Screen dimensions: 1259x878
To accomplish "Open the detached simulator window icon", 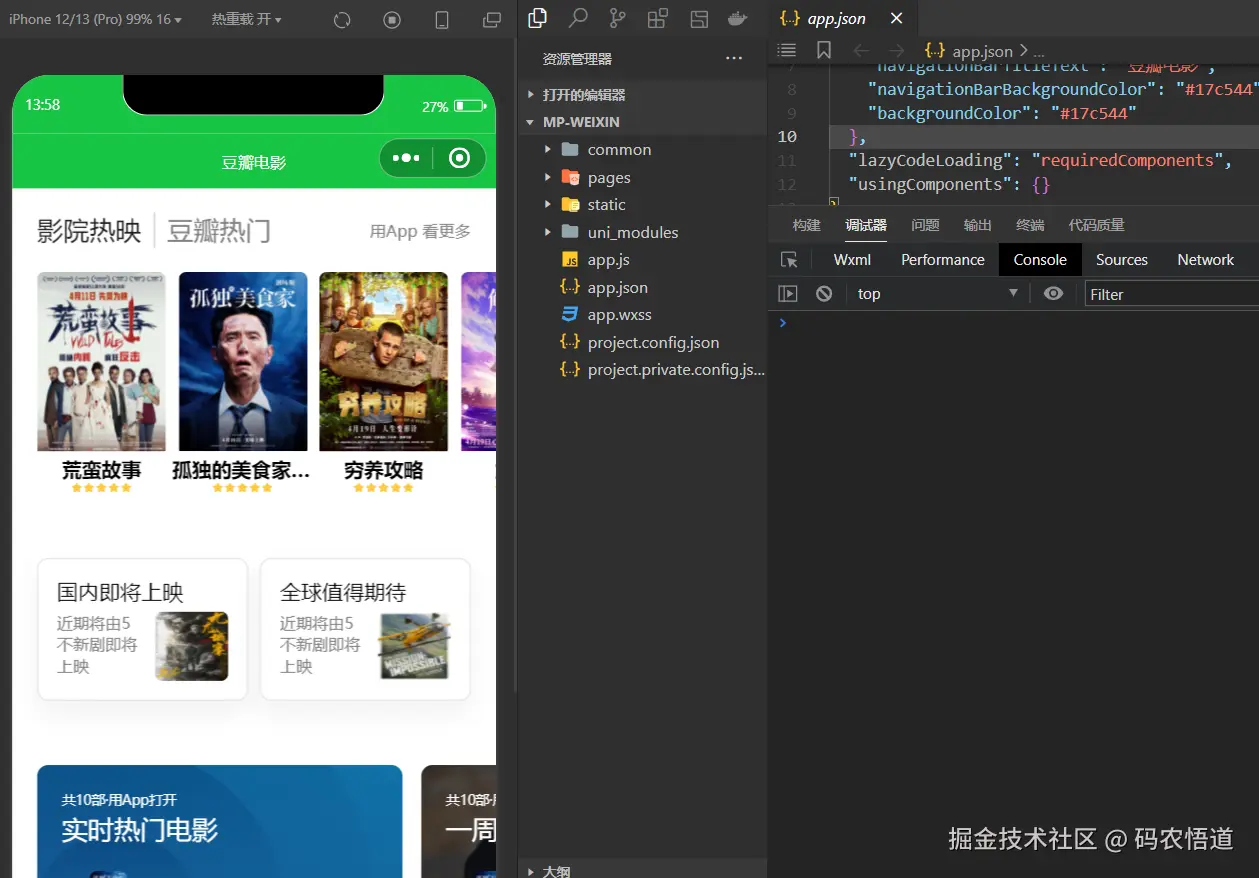I will (492, 19).
